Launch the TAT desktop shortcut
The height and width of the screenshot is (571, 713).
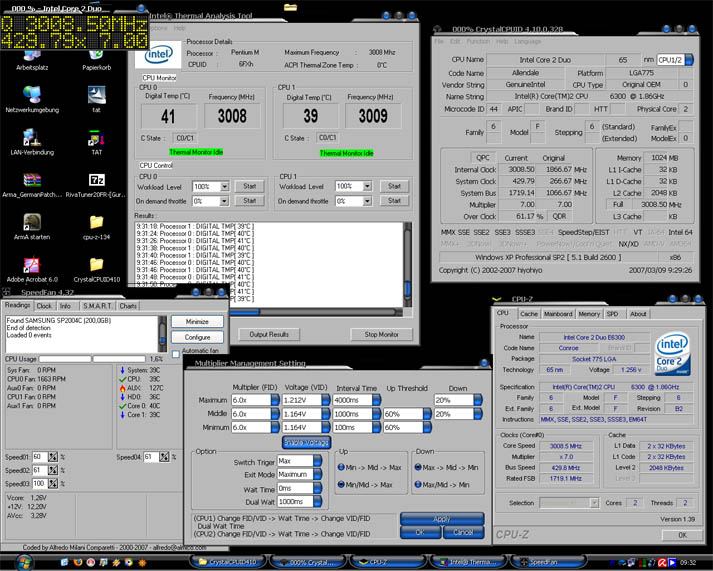pyautogui.click(x=96, y=142)
